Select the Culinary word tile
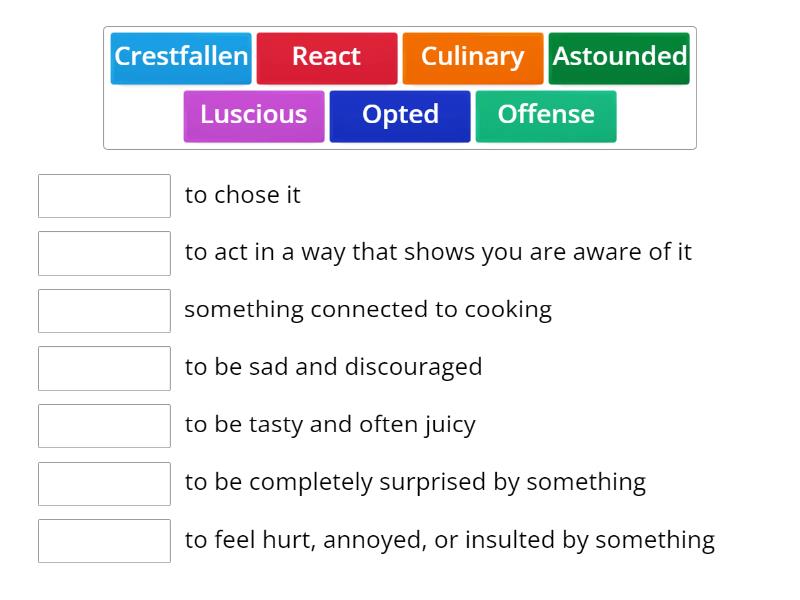Image resolution: width=800 pixels, height=600 pixels. point(472,57)
